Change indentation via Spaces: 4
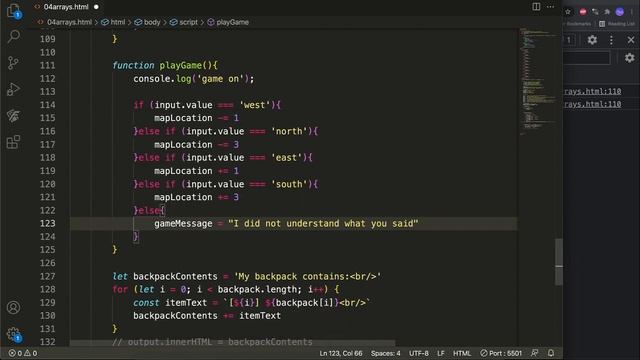This screenshot has height=360, width=640. (385, 353)
